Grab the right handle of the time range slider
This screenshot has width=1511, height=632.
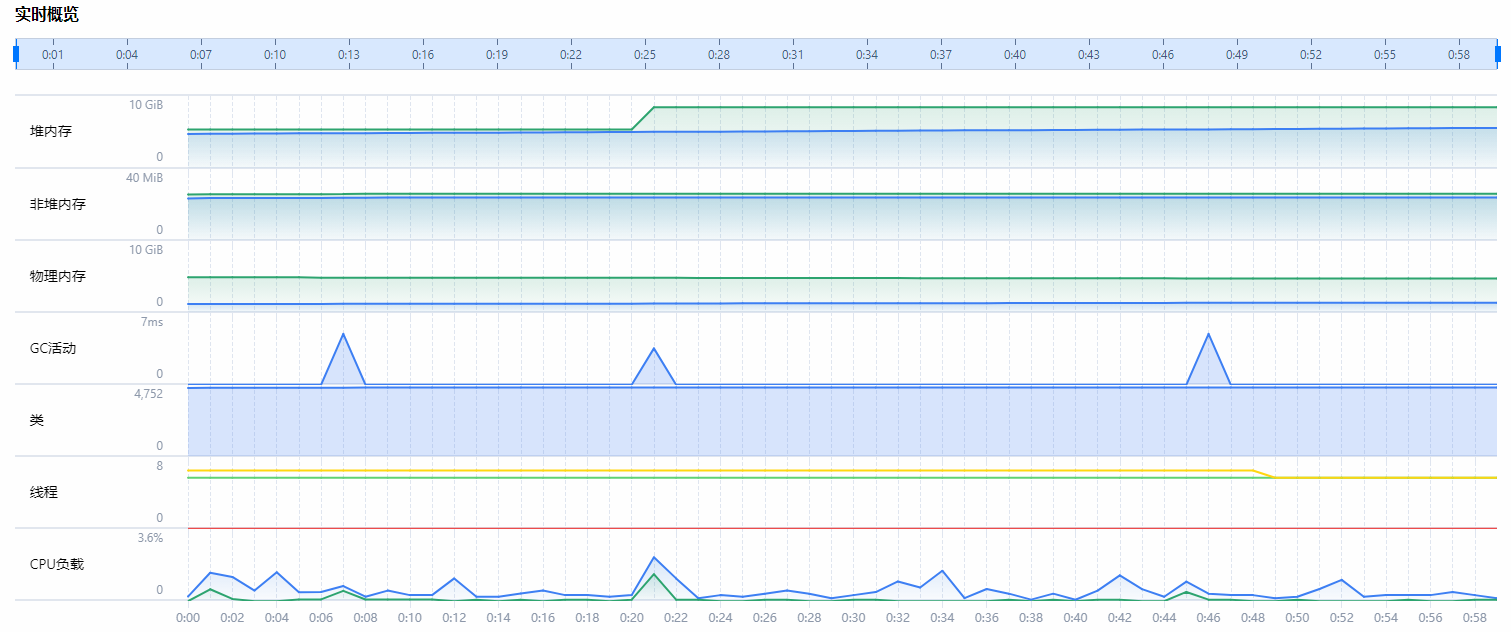coord(1498,54)
